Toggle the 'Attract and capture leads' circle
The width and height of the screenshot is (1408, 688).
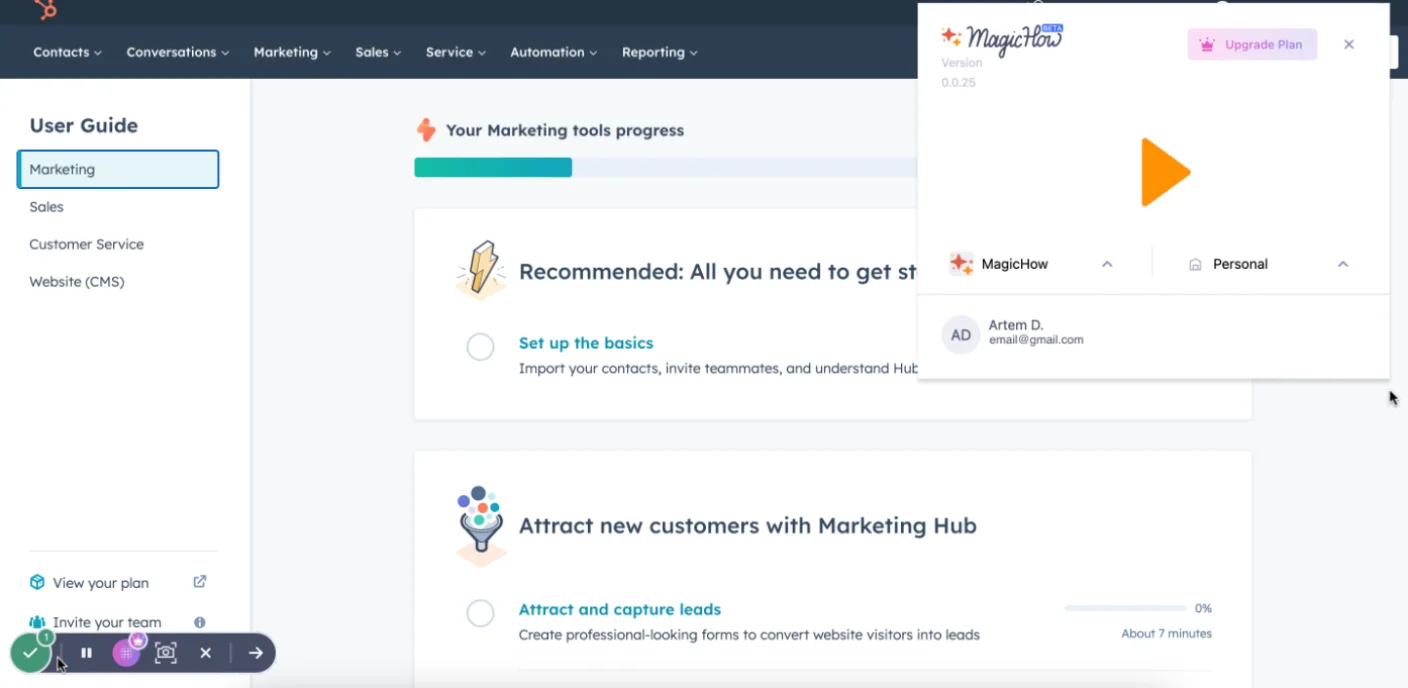click(x=480, y=613)
